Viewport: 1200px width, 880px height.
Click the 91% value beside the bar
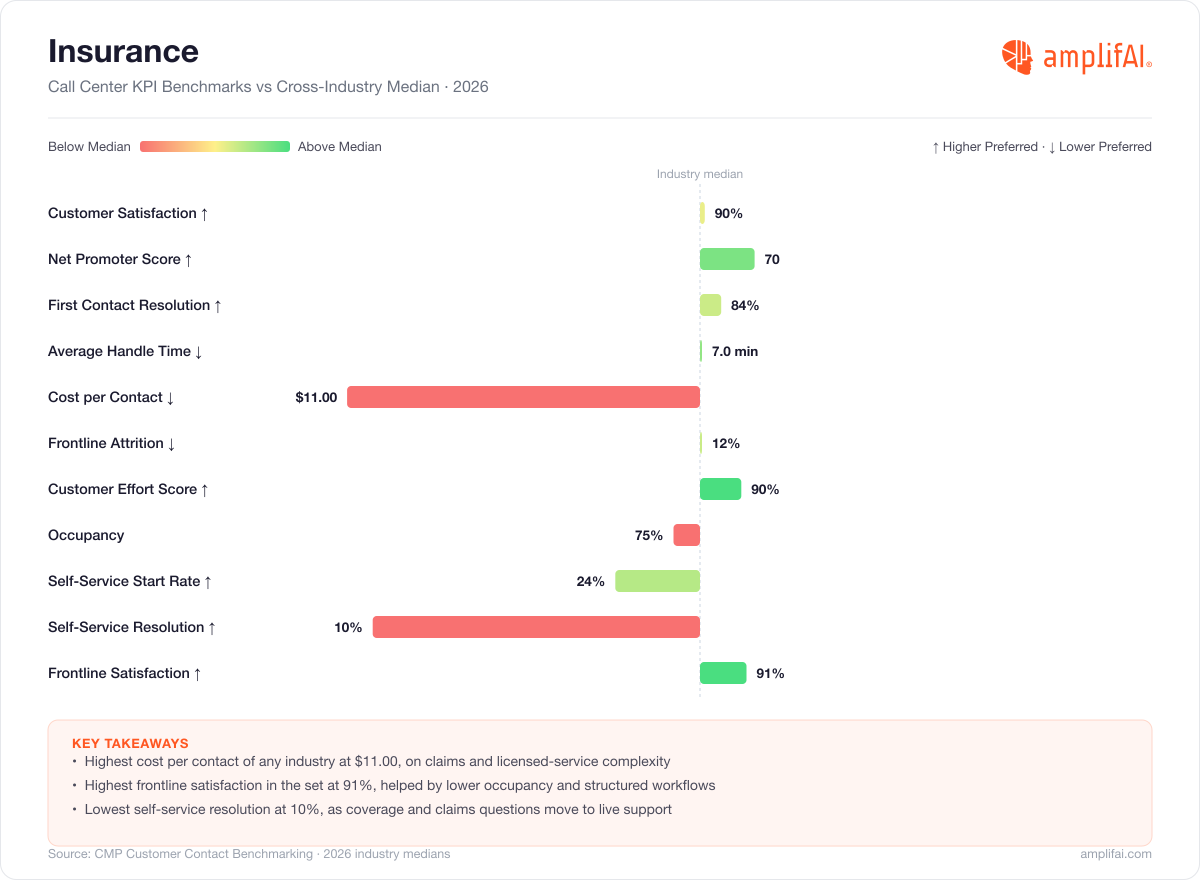(x=770, y=673)
